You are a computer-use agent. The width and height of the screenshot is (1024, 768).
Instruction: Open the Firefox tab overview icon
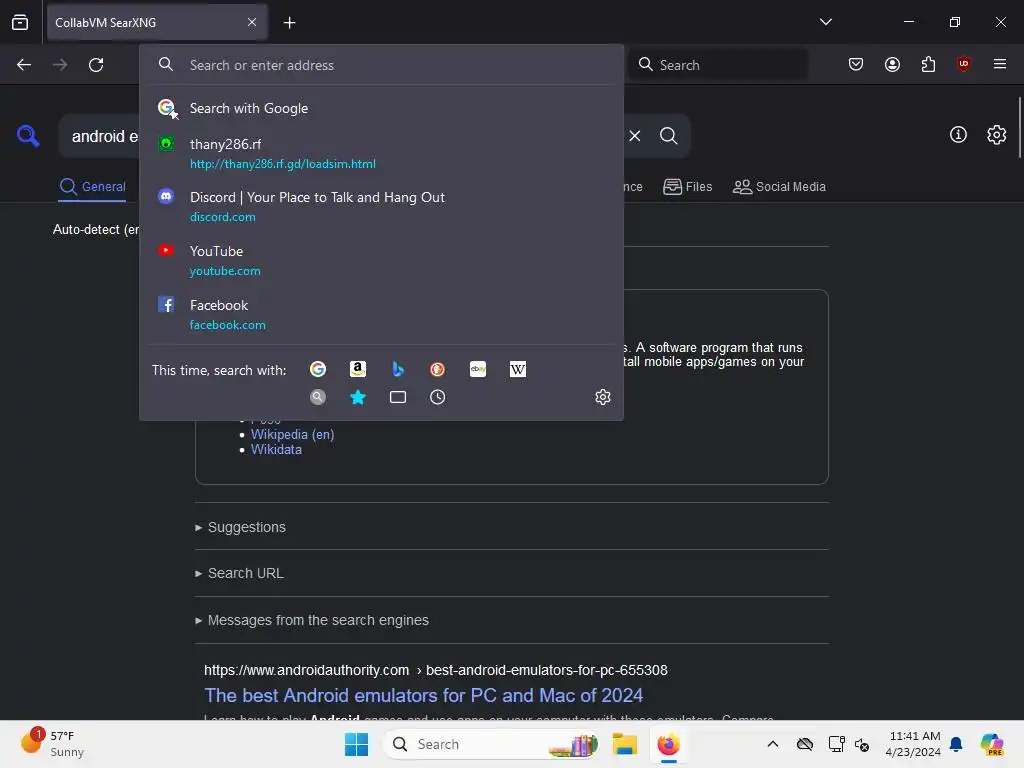20,22
